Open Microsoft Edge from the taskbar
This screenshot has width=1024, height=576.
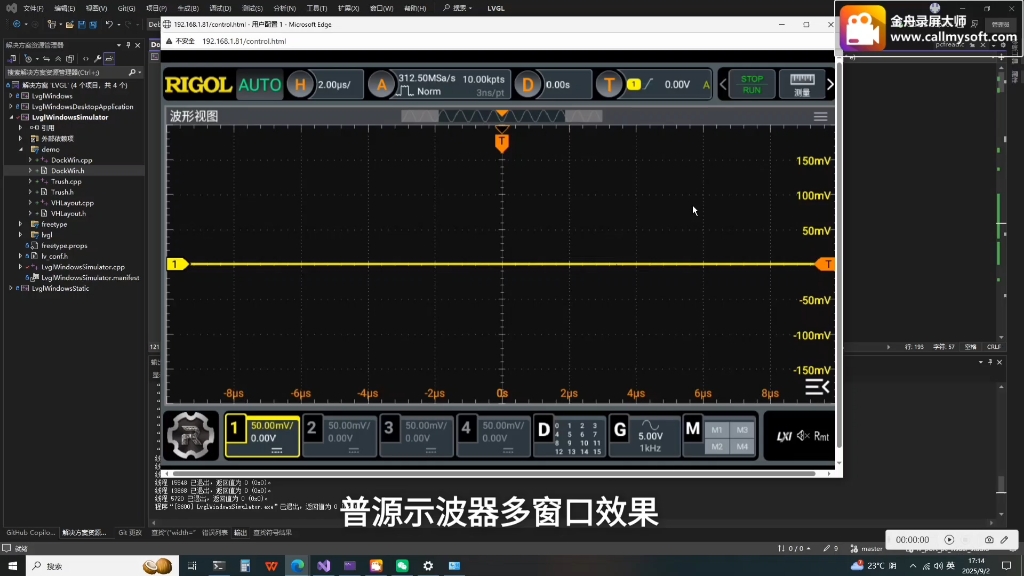click(297, 566)
